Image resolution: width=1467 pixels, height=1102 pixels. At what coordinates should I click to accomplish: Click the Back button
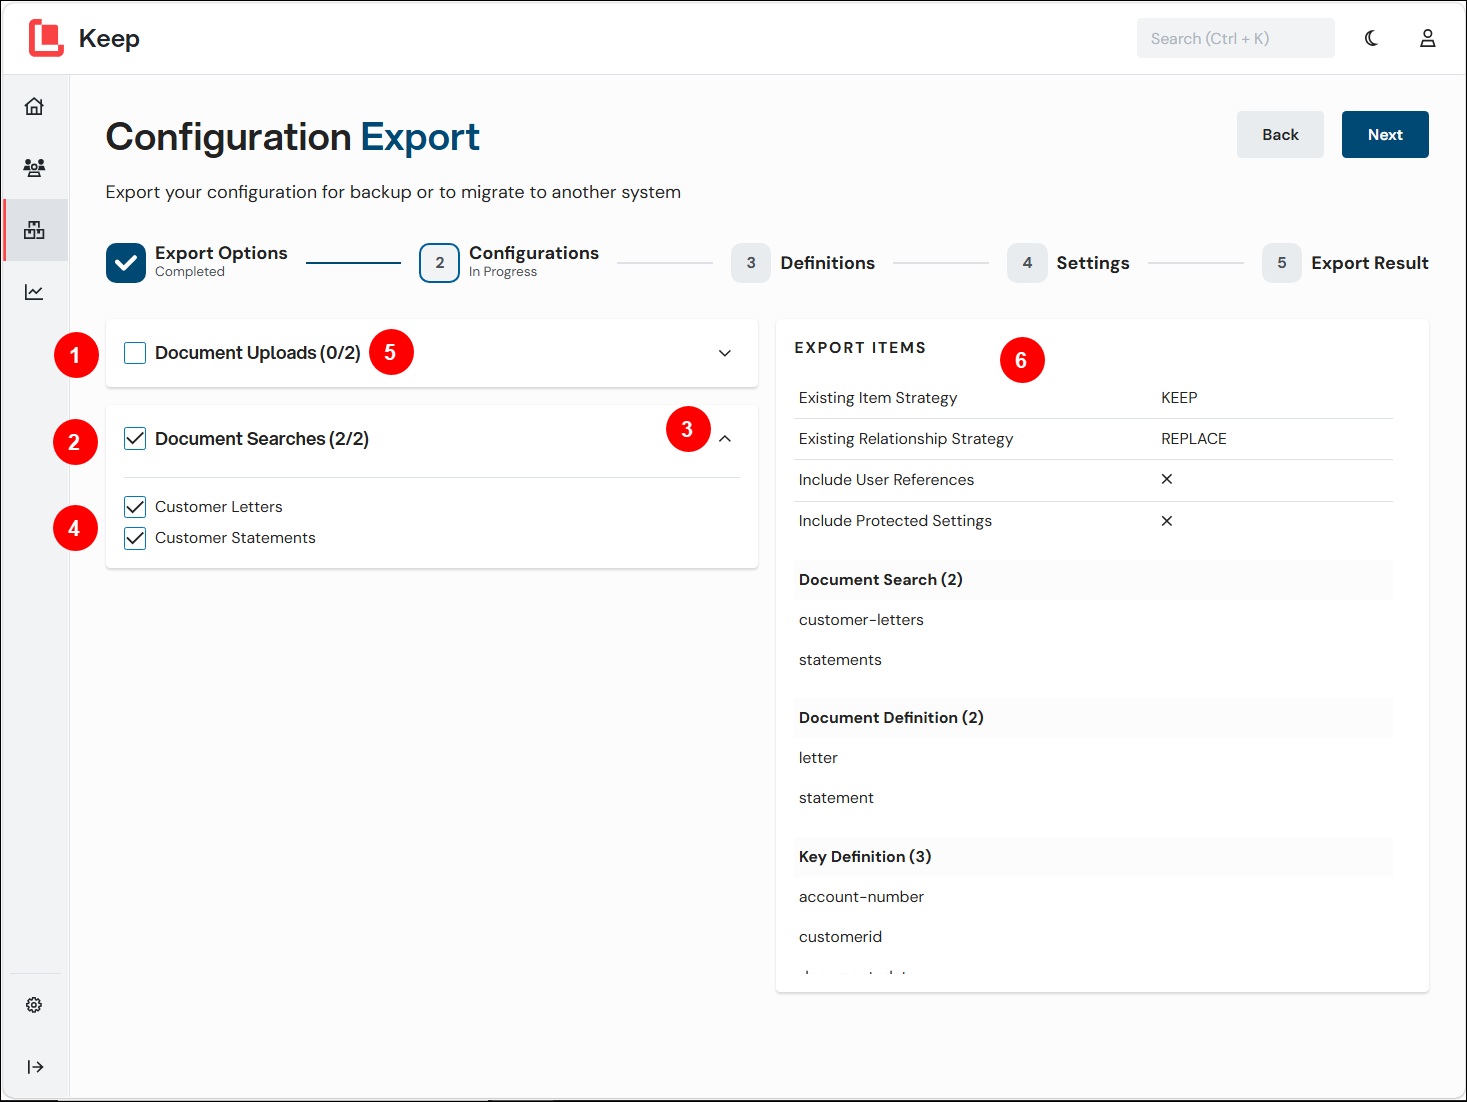pos(1280,134)
